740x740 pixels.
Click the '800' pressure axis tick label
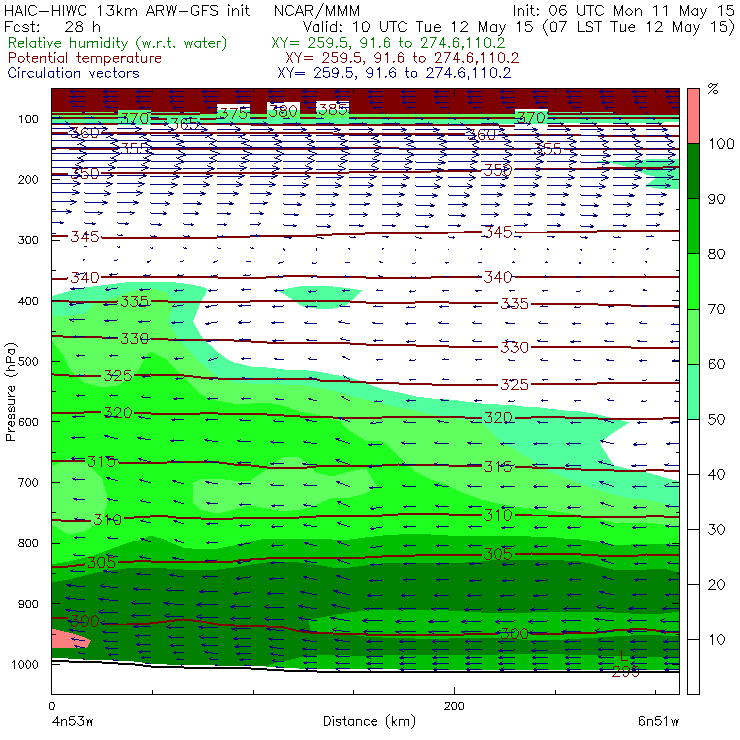pos(28,543)
